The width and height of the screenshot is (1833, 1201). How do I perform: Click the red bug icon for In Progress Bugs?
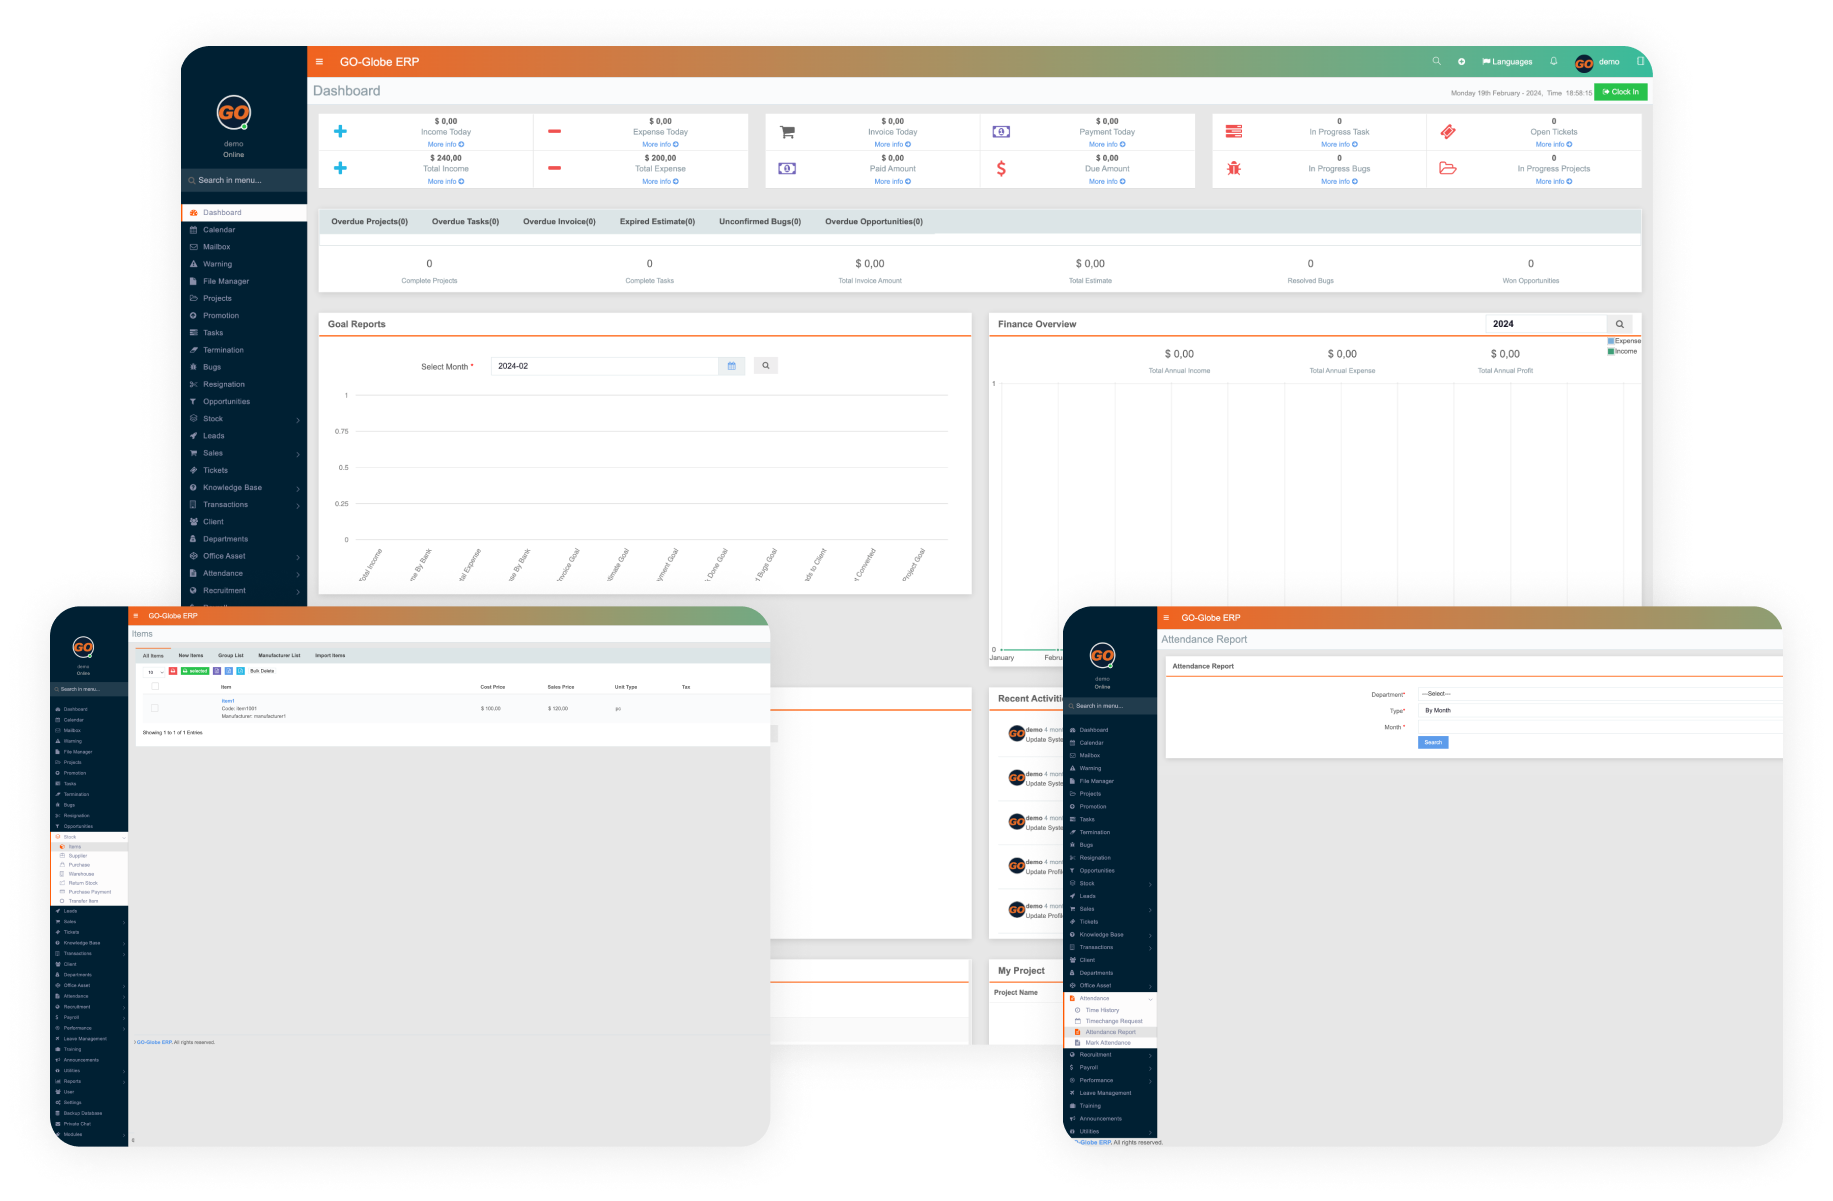[x=1234, y=168]
